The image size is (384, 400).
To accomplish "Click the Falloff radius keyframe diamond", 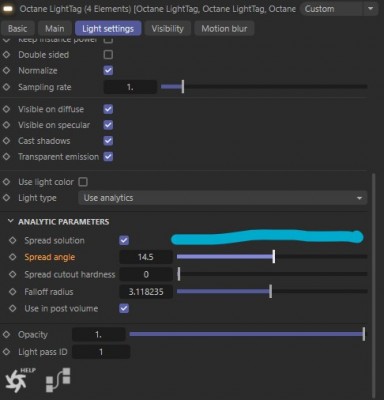I will point(13,292).
